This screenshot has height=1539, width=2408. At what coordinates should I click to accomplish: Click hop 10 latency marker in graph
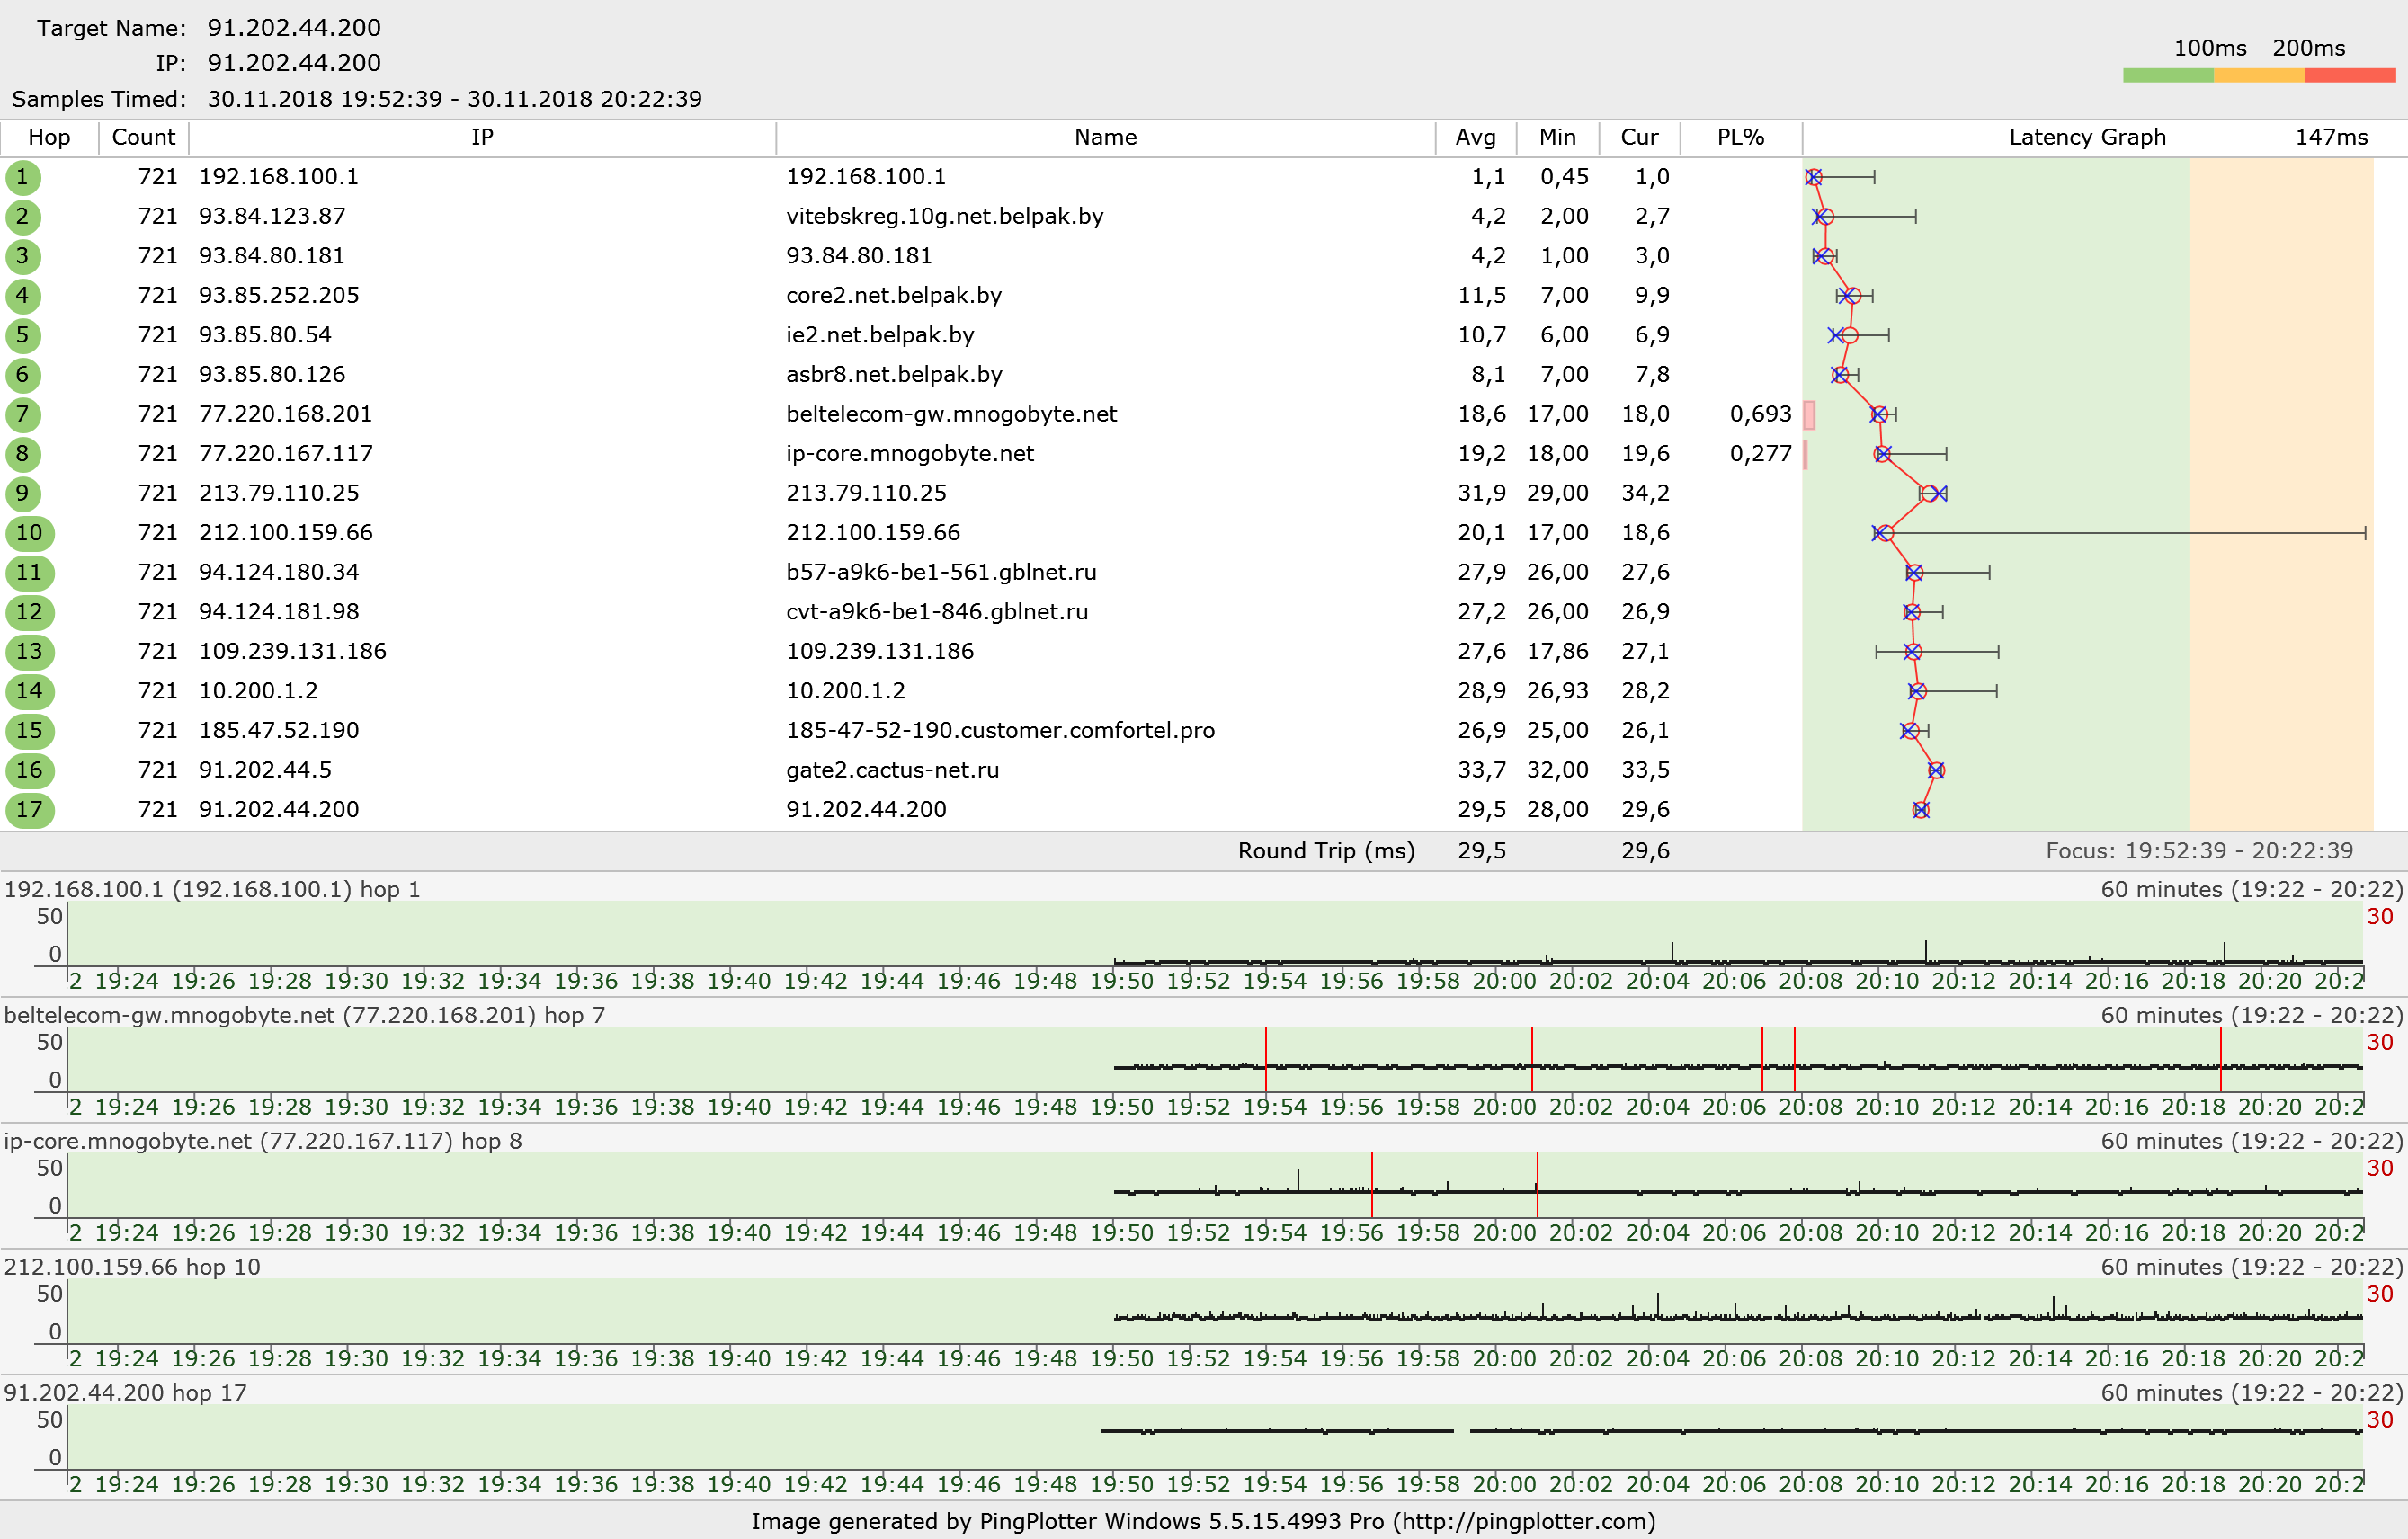(x=1883, y=533)
